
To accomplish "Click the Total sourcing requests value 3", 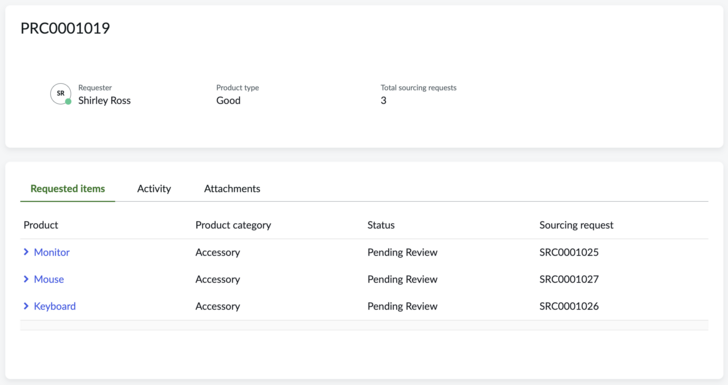I will [x=384, y=100].
